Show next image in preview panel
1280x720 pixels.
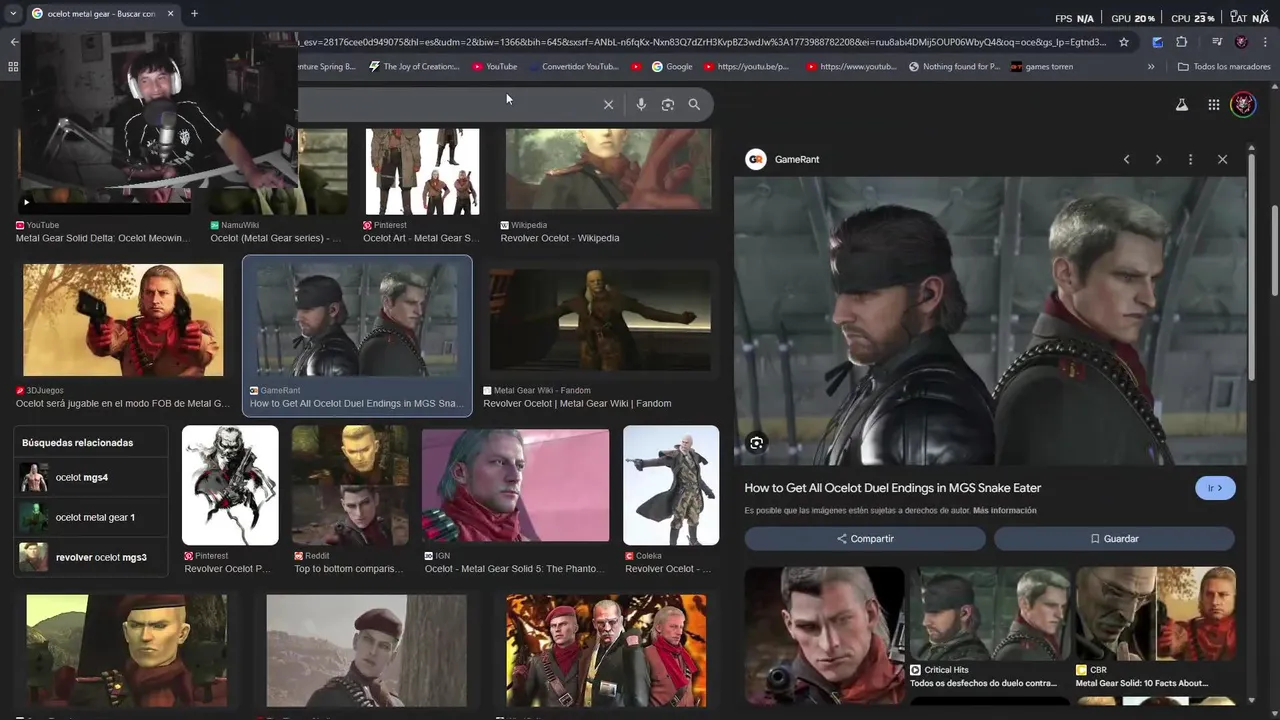coord(1158,160)
